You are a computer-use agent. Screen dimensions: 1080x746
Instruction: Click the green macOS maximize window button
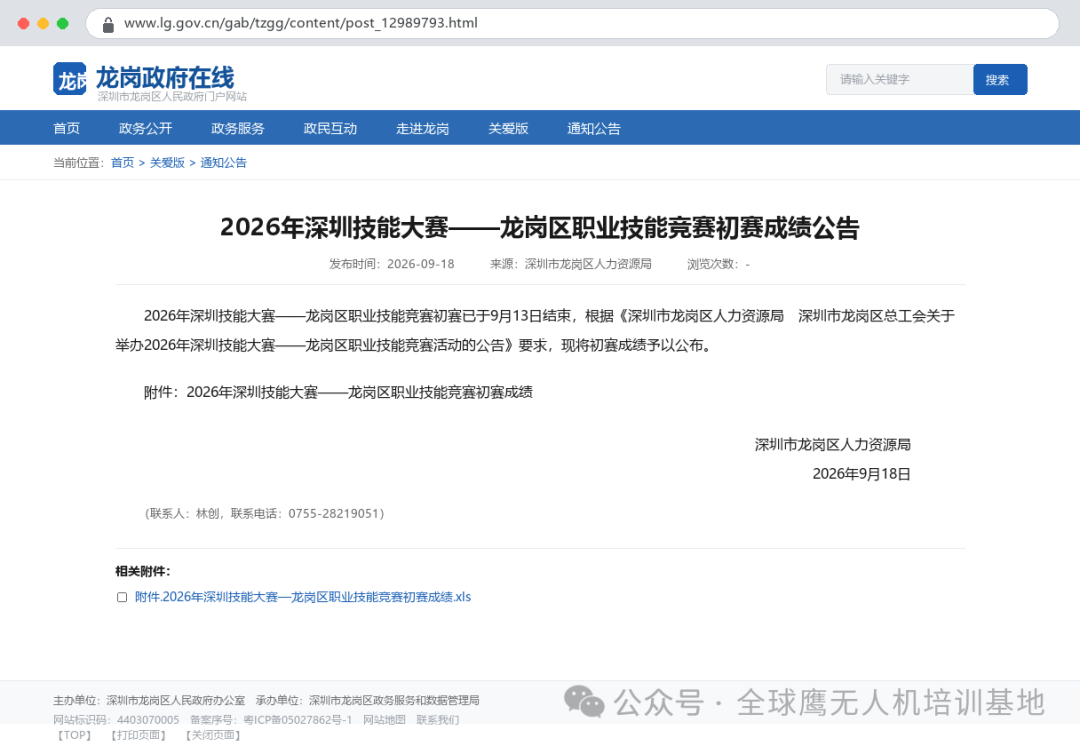coord(63,23)
